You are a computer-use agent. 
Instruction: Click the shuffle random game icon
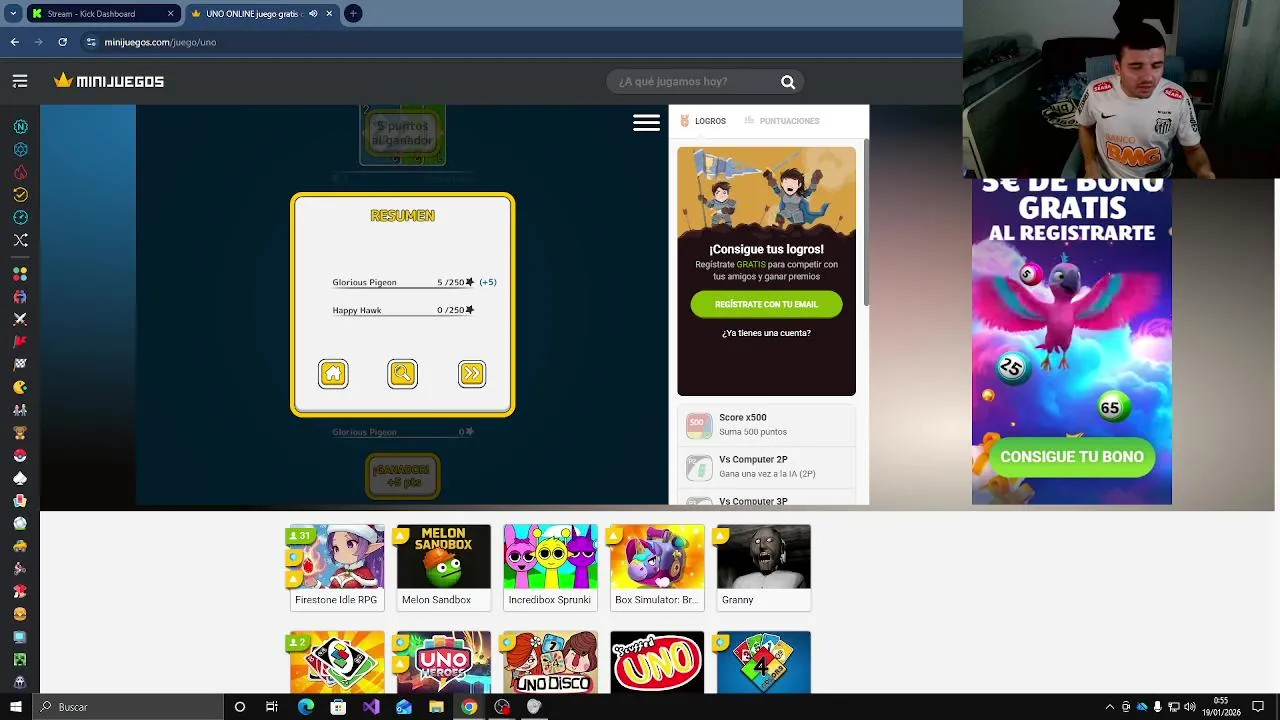(x=20, y=240)
